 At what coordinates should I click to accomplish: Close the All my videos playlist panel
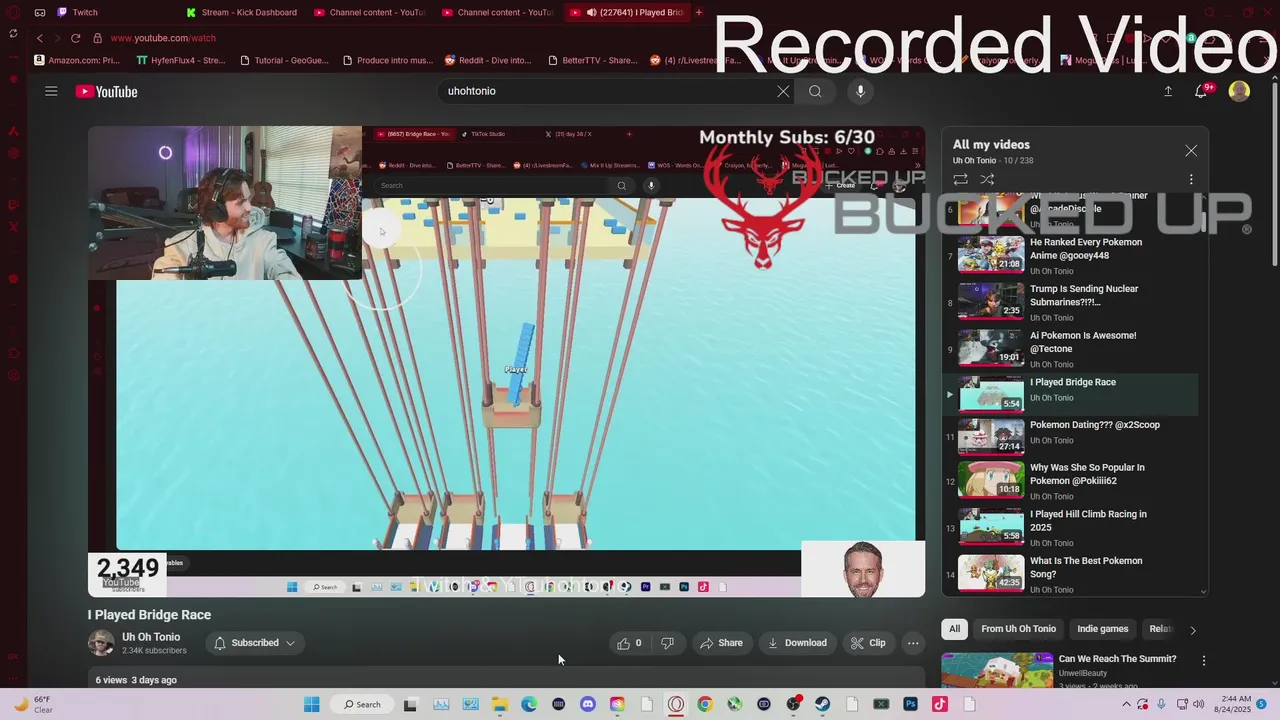(1191, 151)
